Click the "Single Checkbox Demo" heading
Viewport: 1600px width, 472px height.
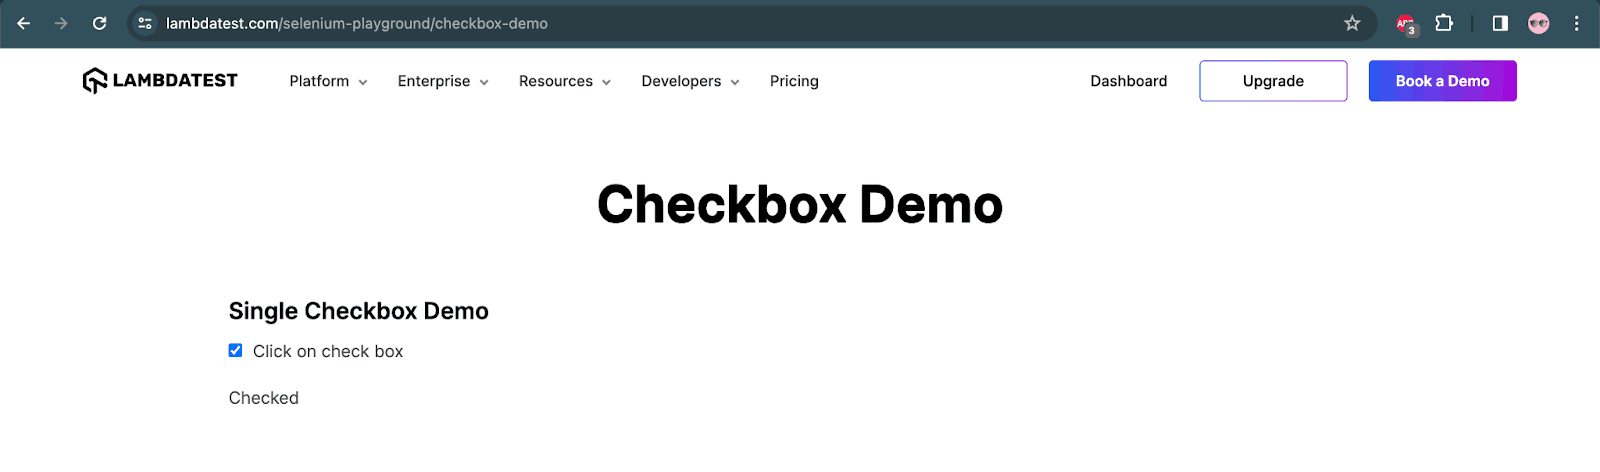click(x=358, y=311)
